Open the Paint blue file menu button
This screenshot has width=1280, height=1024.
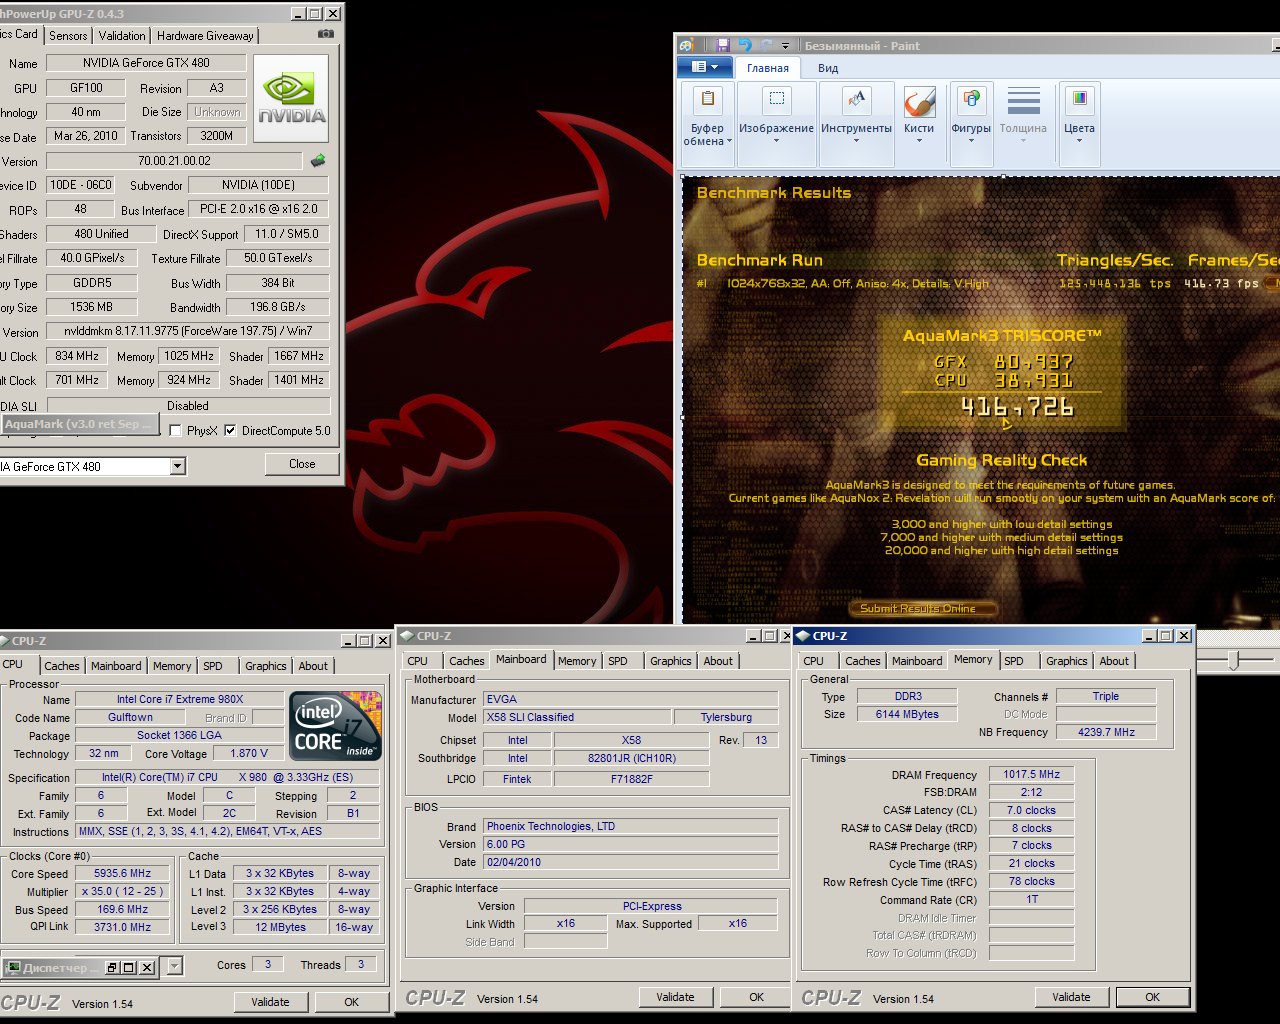click(705, 67)
